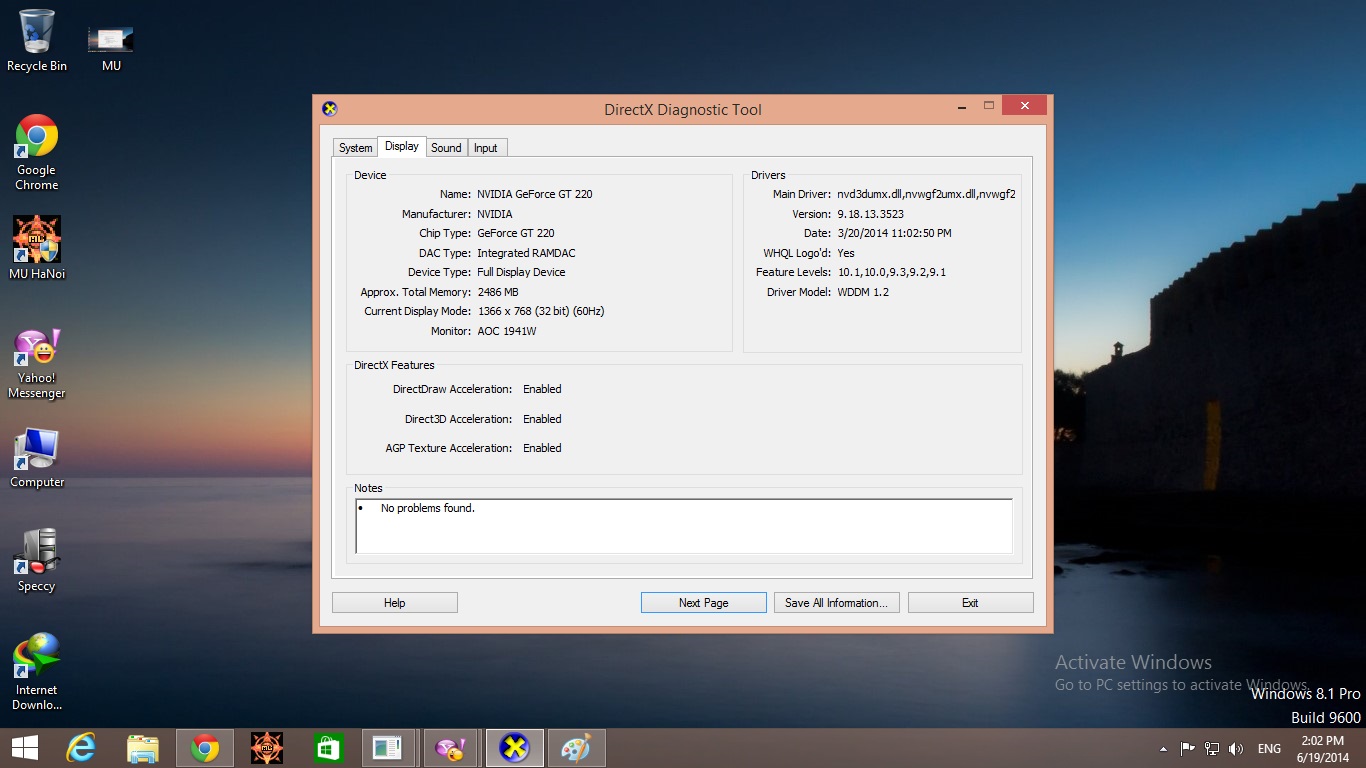Select Main Driver 'nvd3dumx.dll' value
1366x768 pixels.
(926, 194)
